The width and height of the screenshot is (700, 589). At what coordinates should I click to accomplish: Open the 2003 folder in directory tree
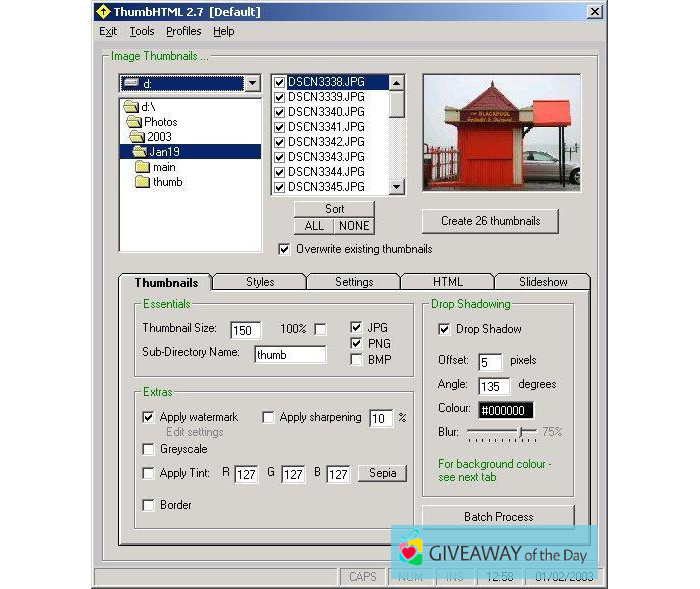(x=159, y=137)
